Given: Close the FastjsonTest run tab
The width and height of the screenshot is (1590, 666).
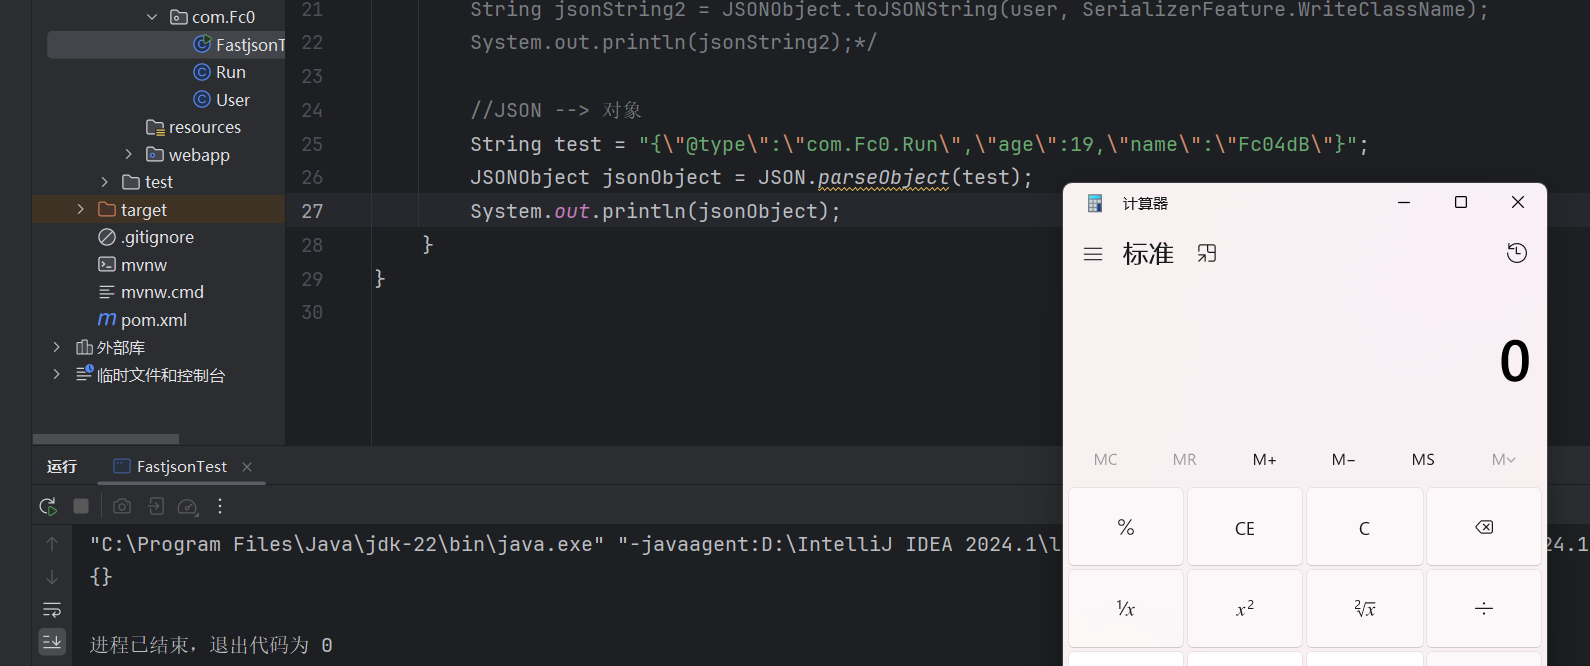Looking at the screenshot, I should (x=247, y=467).
